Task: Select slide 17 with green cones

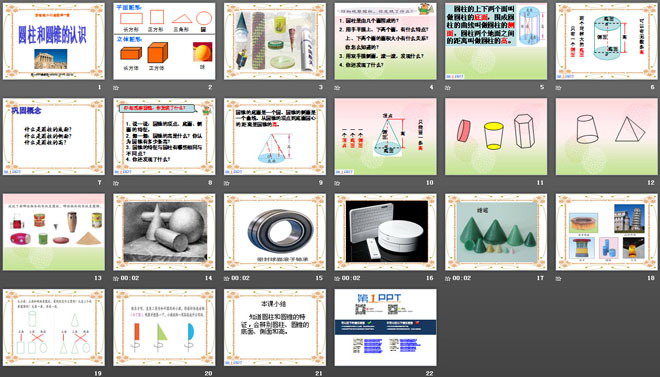Action: [496, 232]
